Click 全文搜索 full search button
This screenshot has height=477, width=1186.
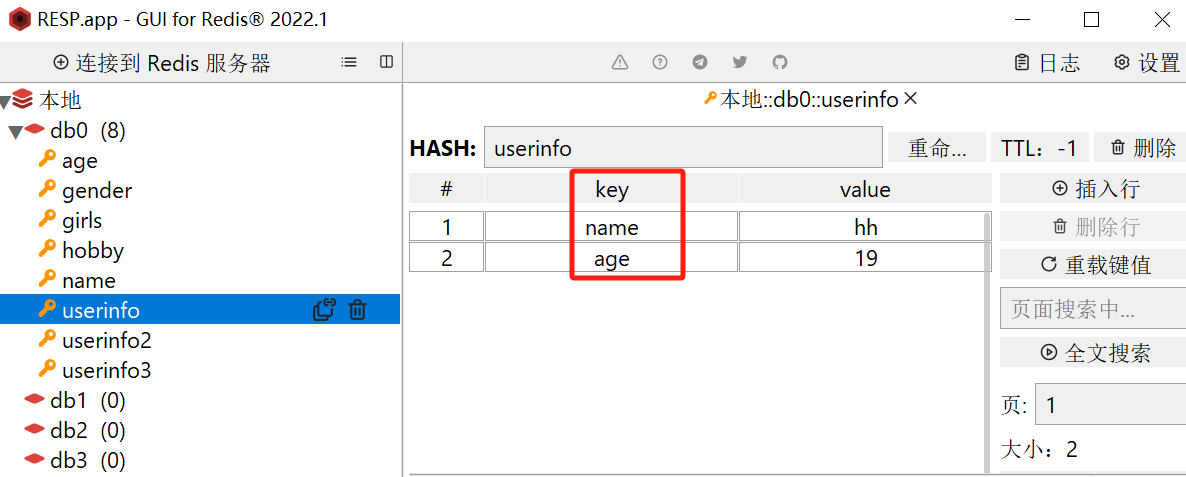1093,352
